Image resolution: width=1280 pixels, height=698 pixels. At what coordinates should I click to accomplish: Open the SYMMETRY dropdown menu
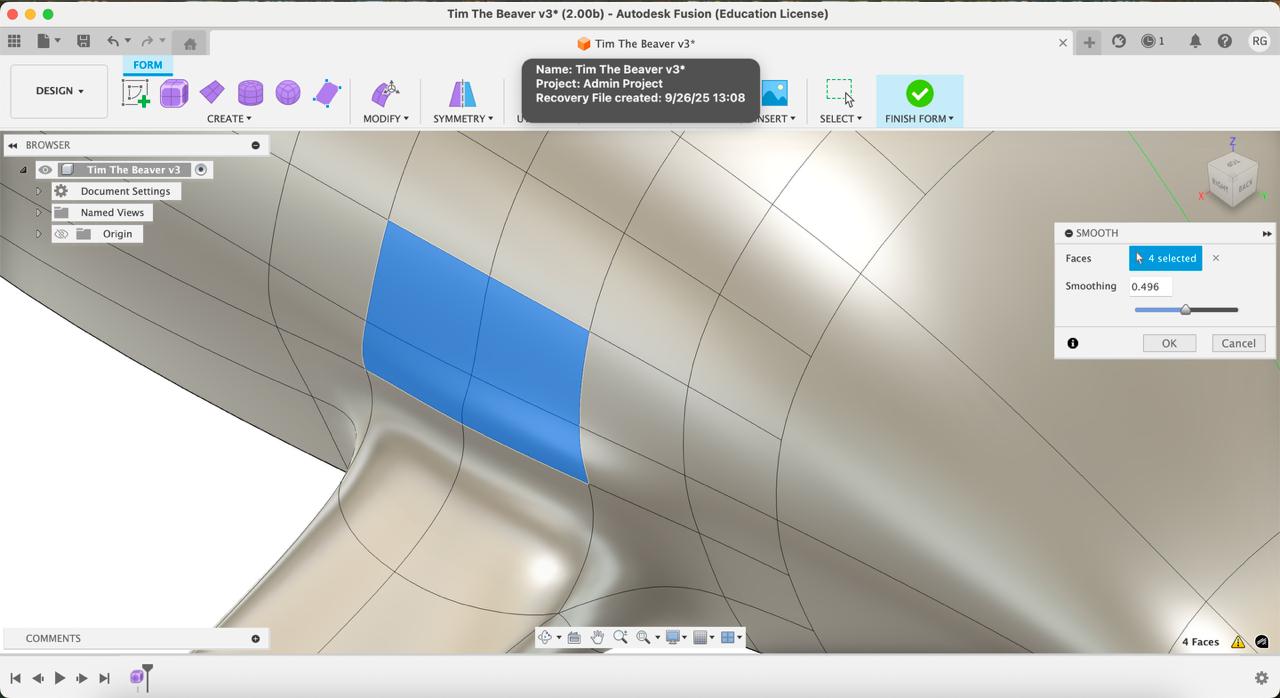coord(462,119)
